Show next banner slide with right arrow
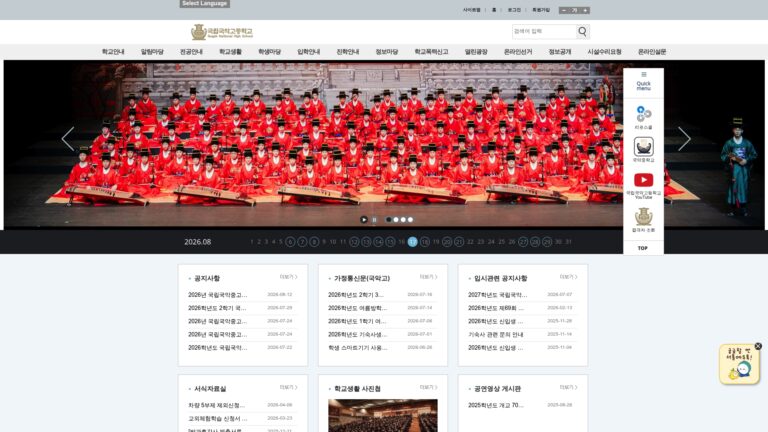 pyautogui.click(x=684, y=139)
